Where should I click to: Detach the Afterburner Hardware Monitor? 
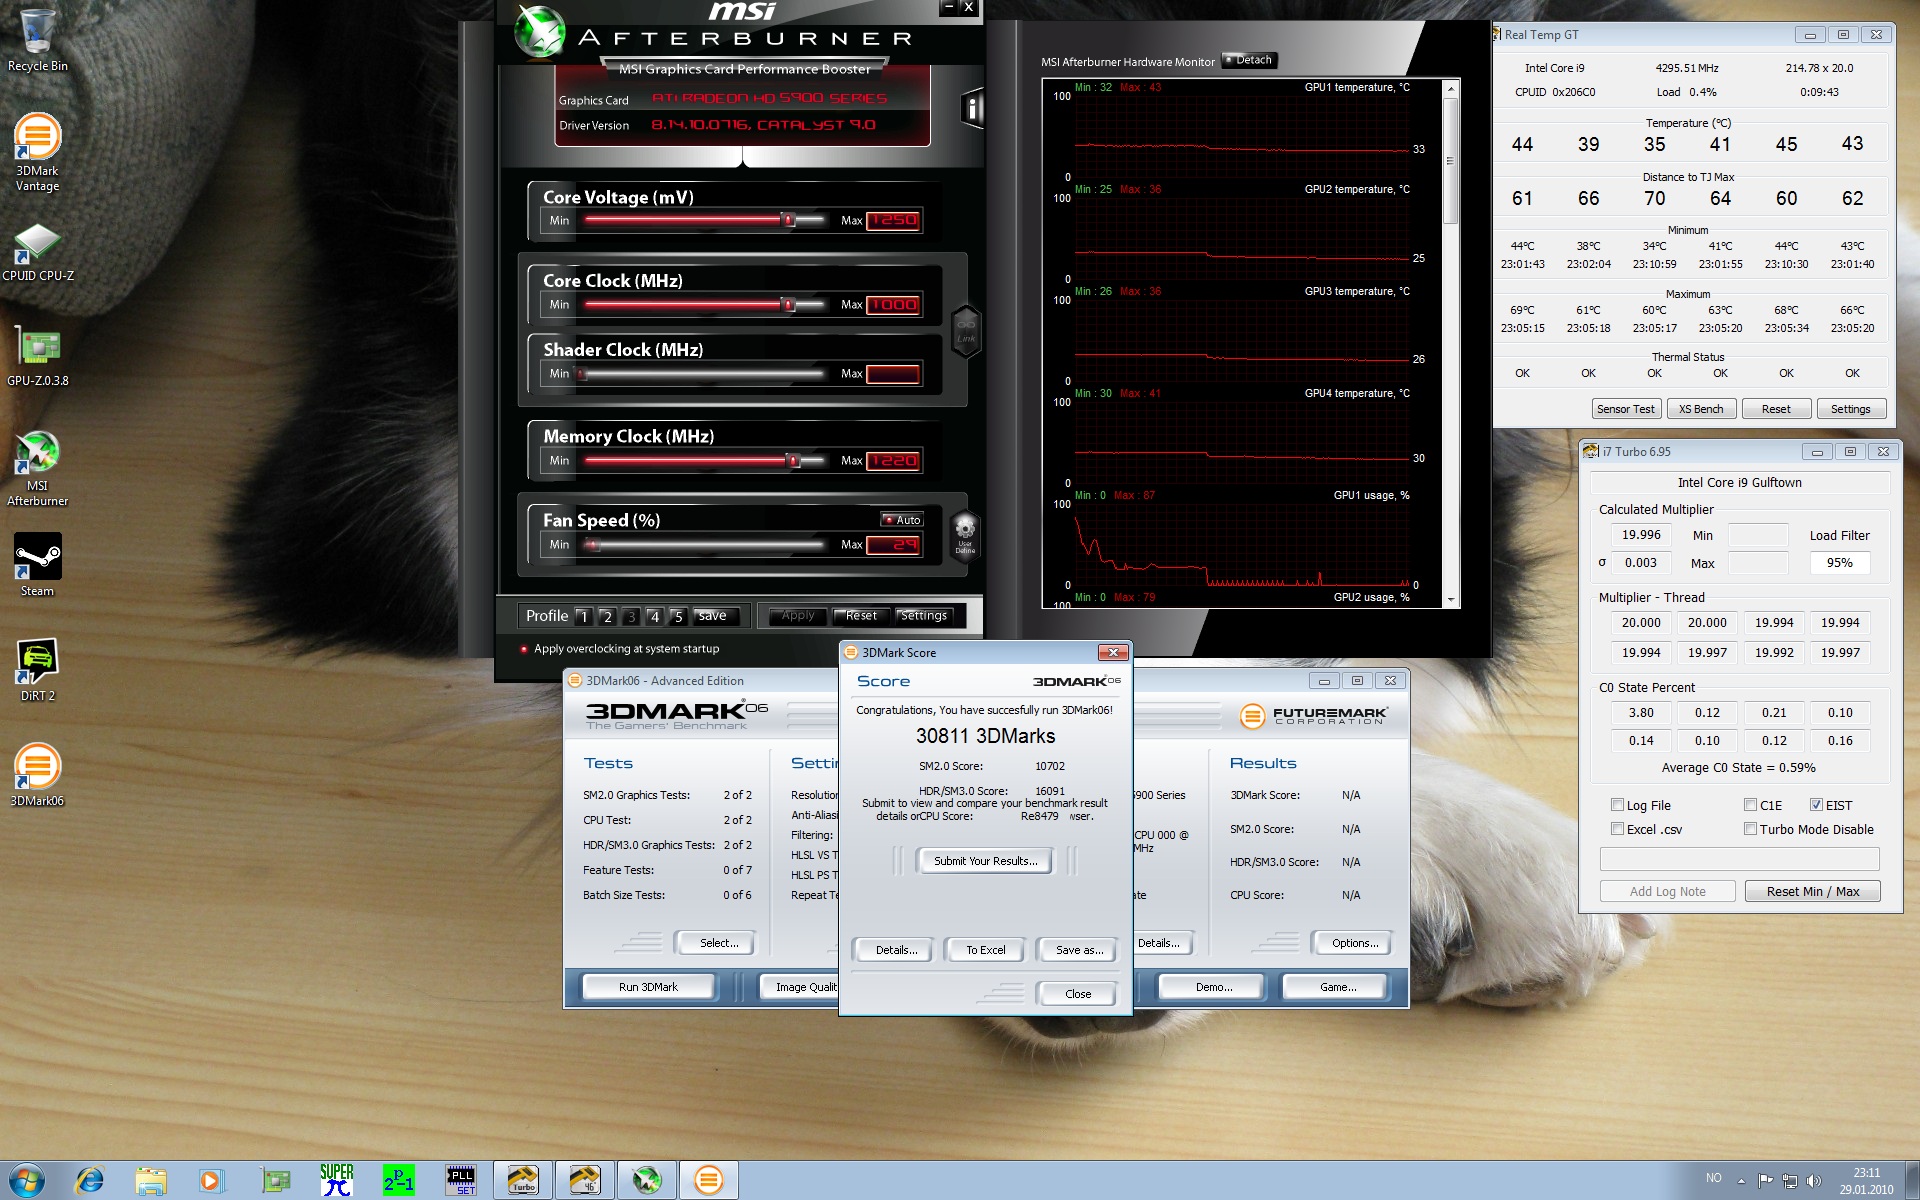point(1249,60)
